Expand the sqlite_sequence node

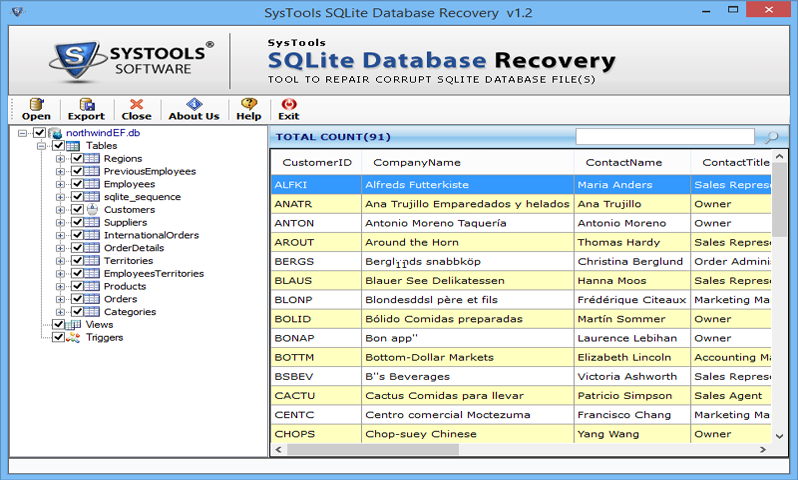coord(60,197)
